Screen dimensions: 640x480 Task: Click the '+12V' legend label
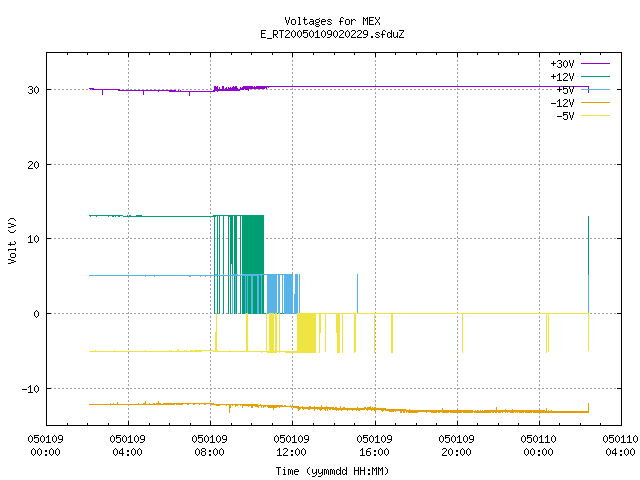point(562,77)
